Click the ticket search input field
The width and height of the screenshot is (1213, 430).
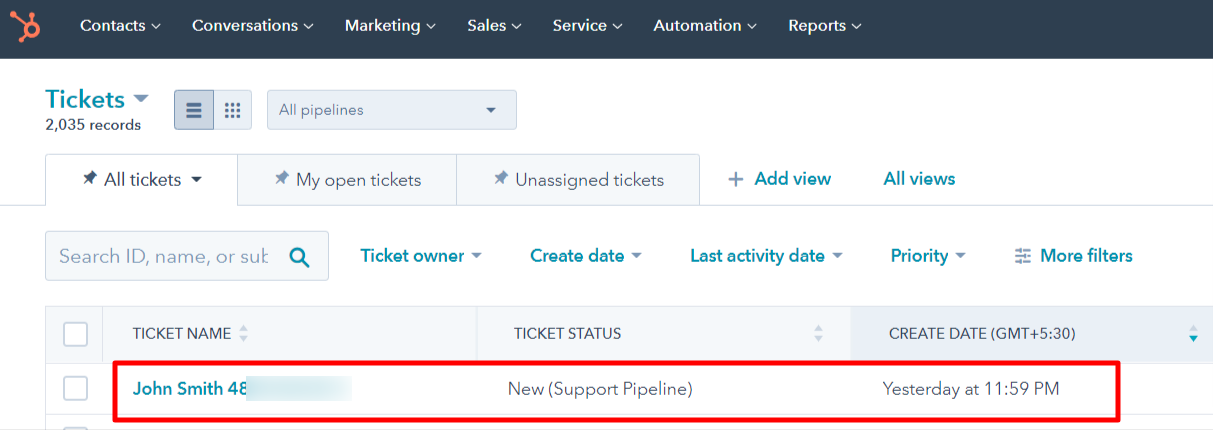click(x=165, y=256)
